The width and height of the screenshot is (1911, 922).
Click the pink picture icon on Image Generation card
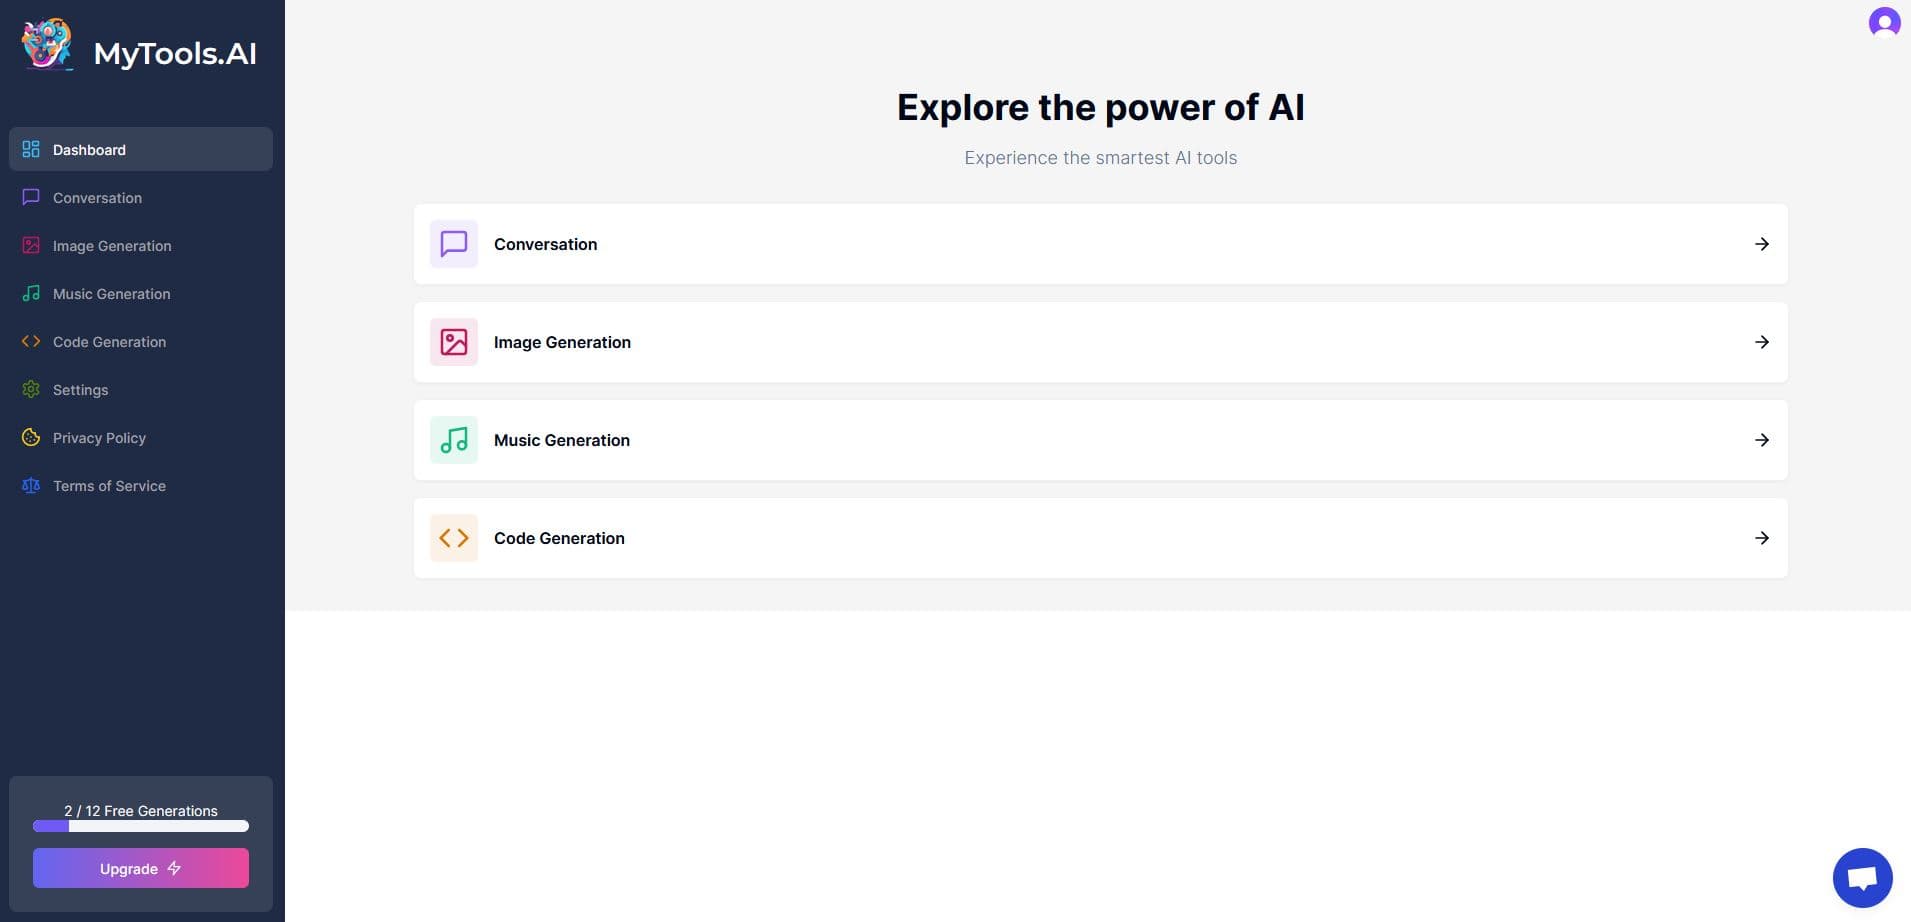coord(454,342)
